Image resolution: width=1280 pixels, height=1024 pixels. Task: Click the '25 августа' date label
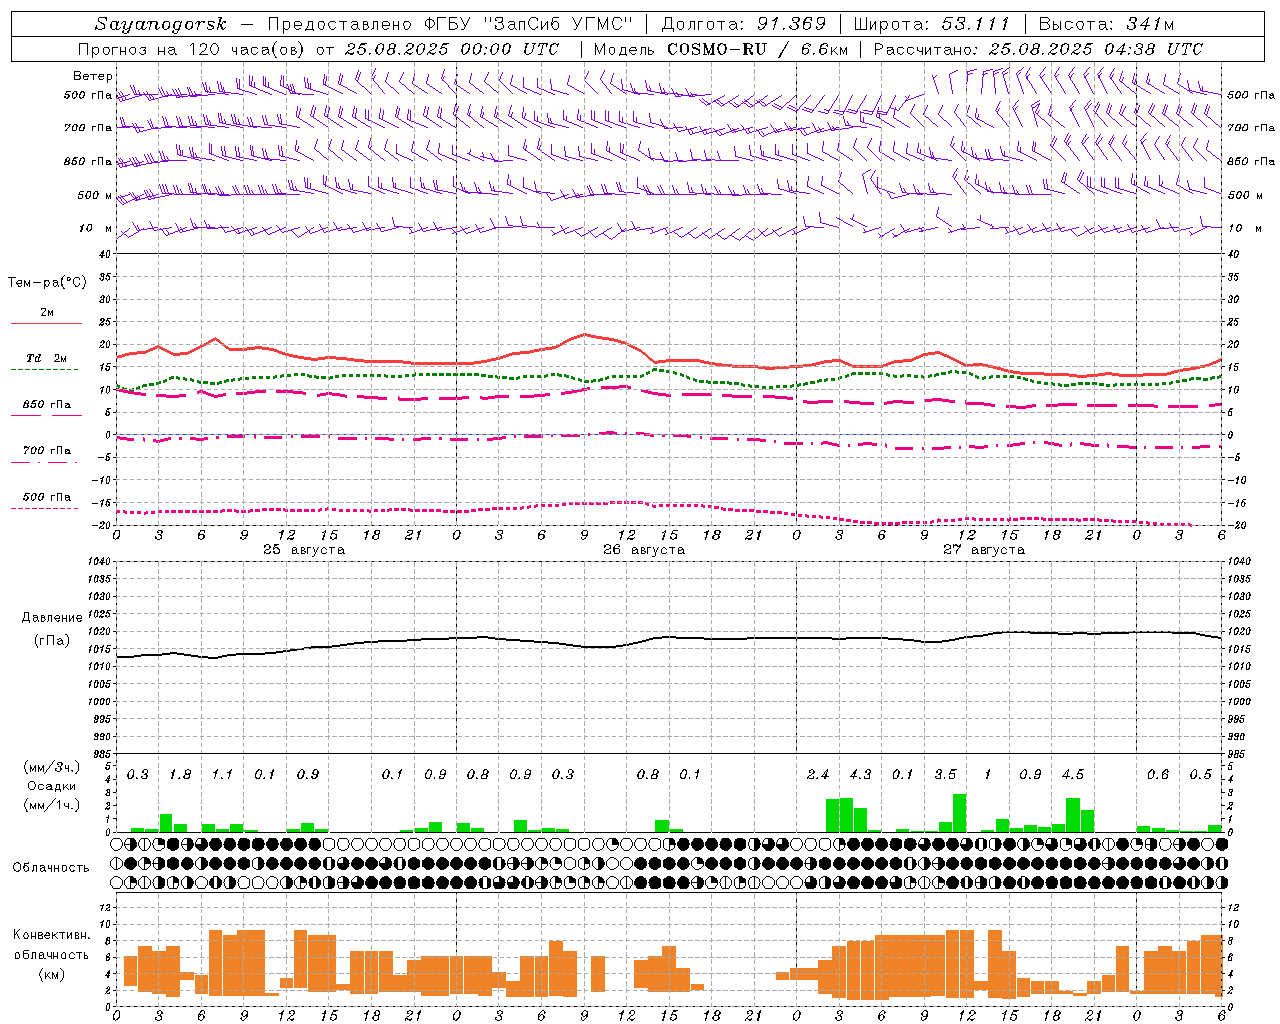pos(304,550)
